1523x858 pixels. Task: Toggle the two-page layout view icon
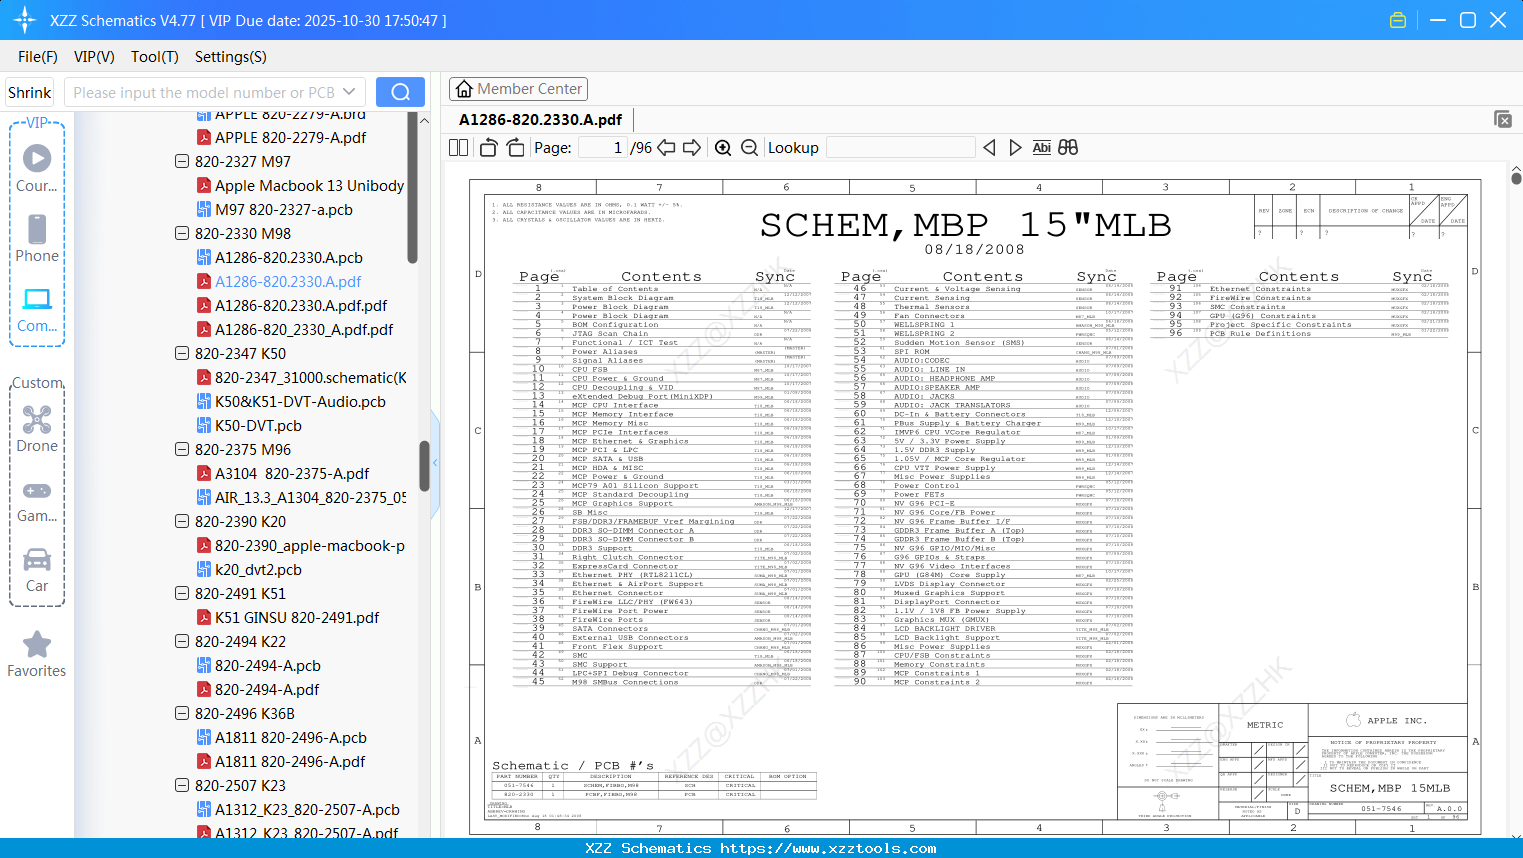(459, 148)
